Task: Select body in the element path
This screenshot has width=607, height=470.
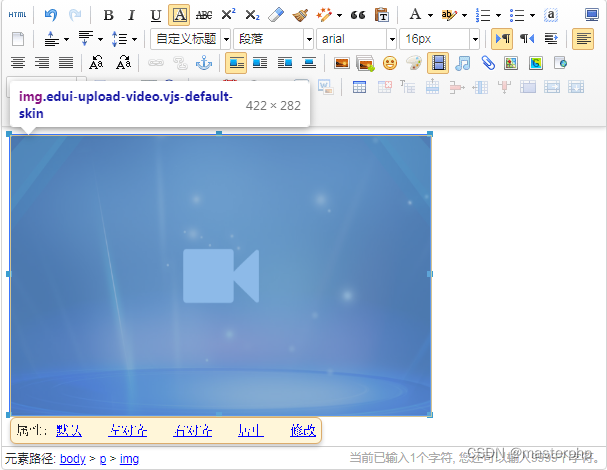Action: 73,459
